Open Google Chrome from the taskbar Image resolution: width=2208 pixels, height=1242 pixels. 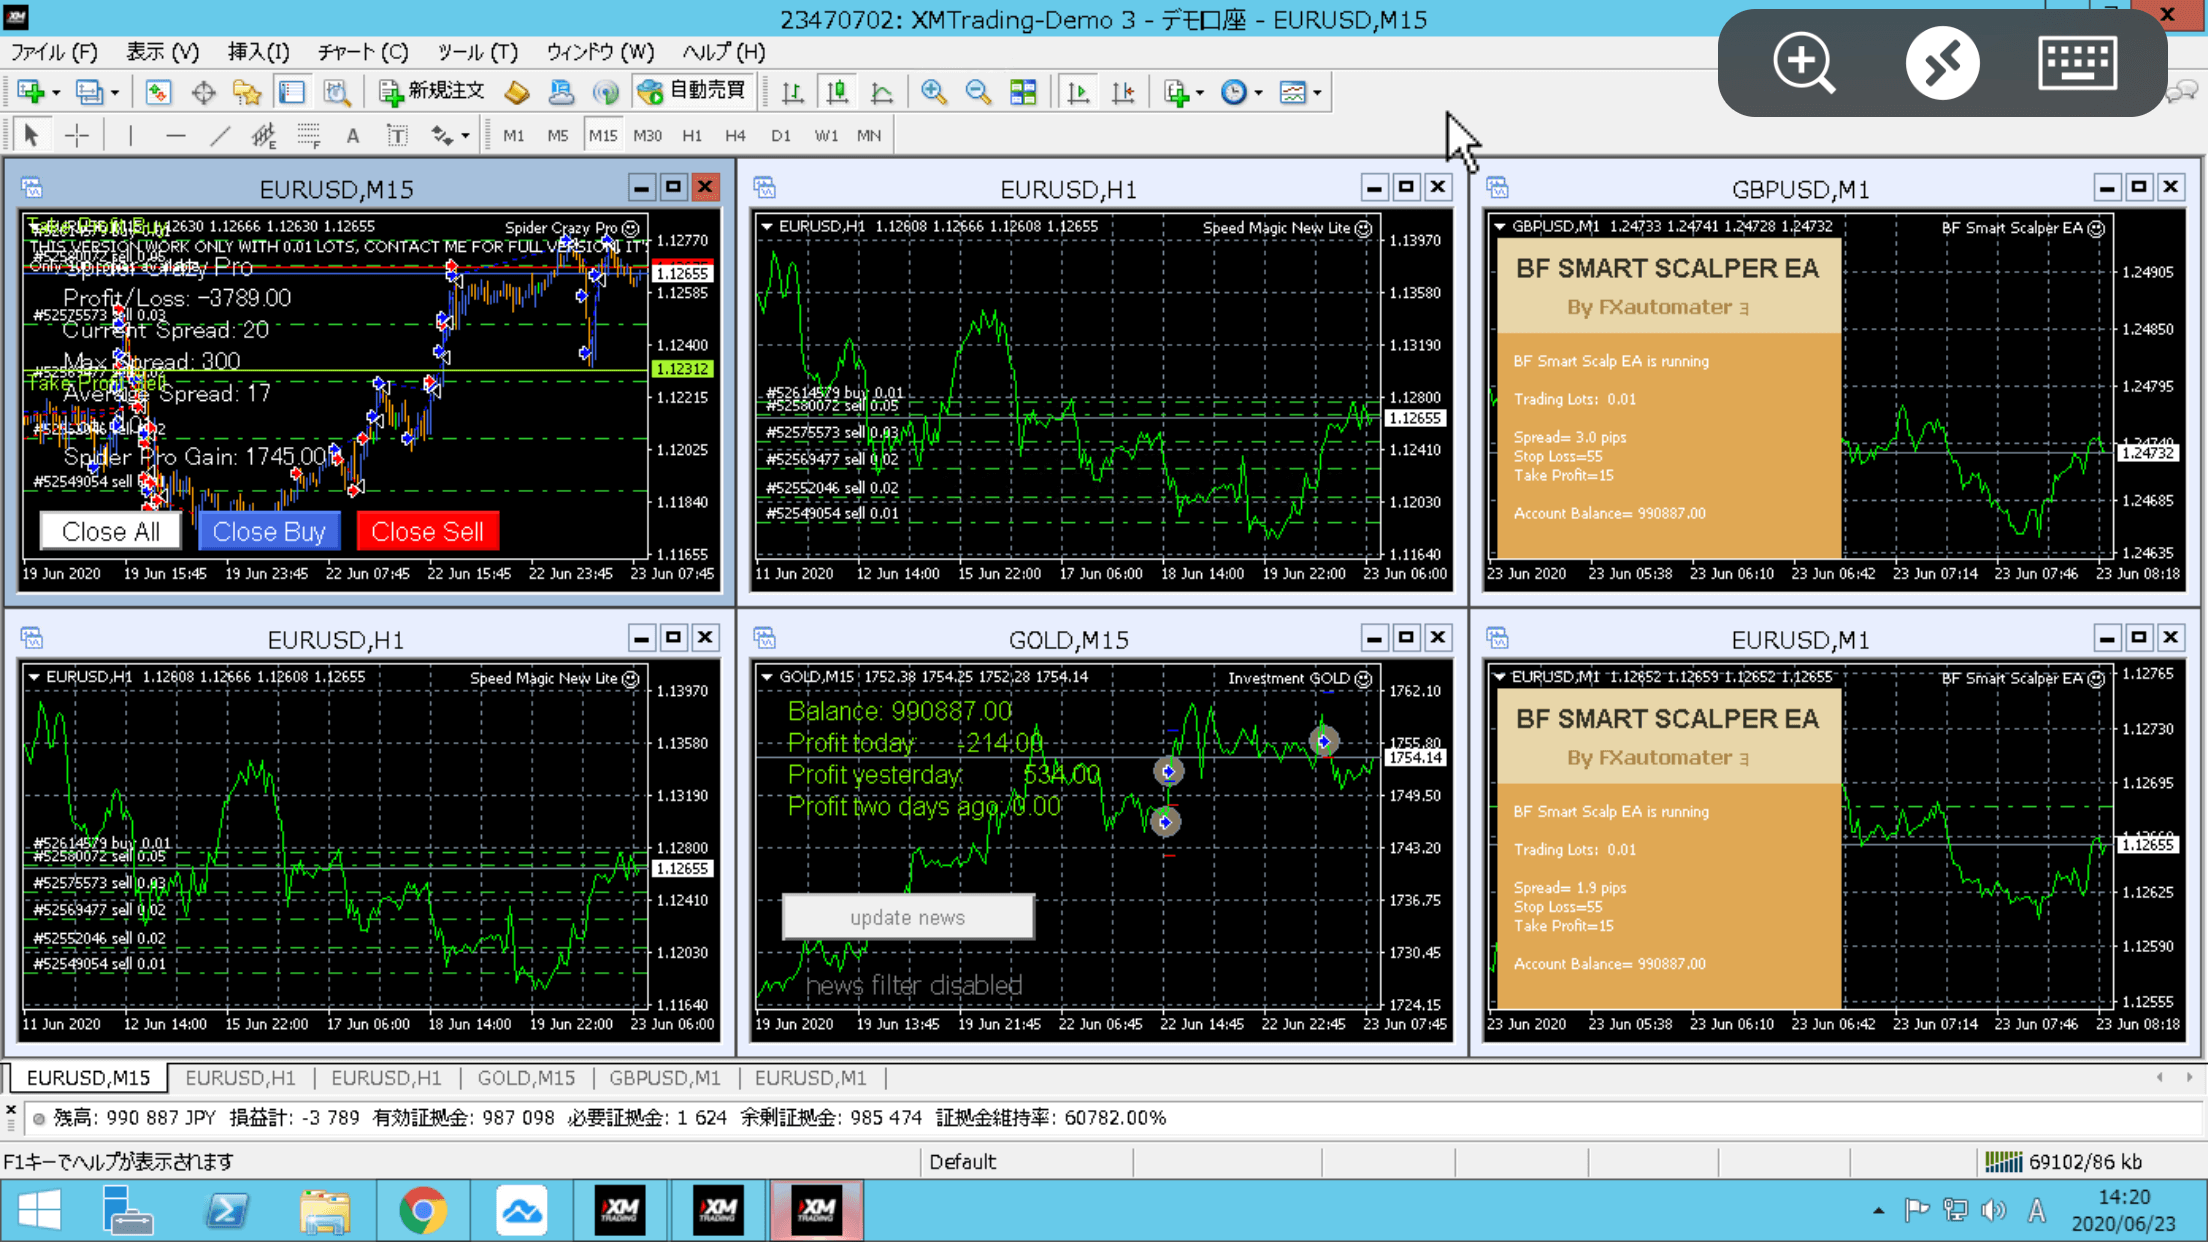click(x=423, y=1211)
